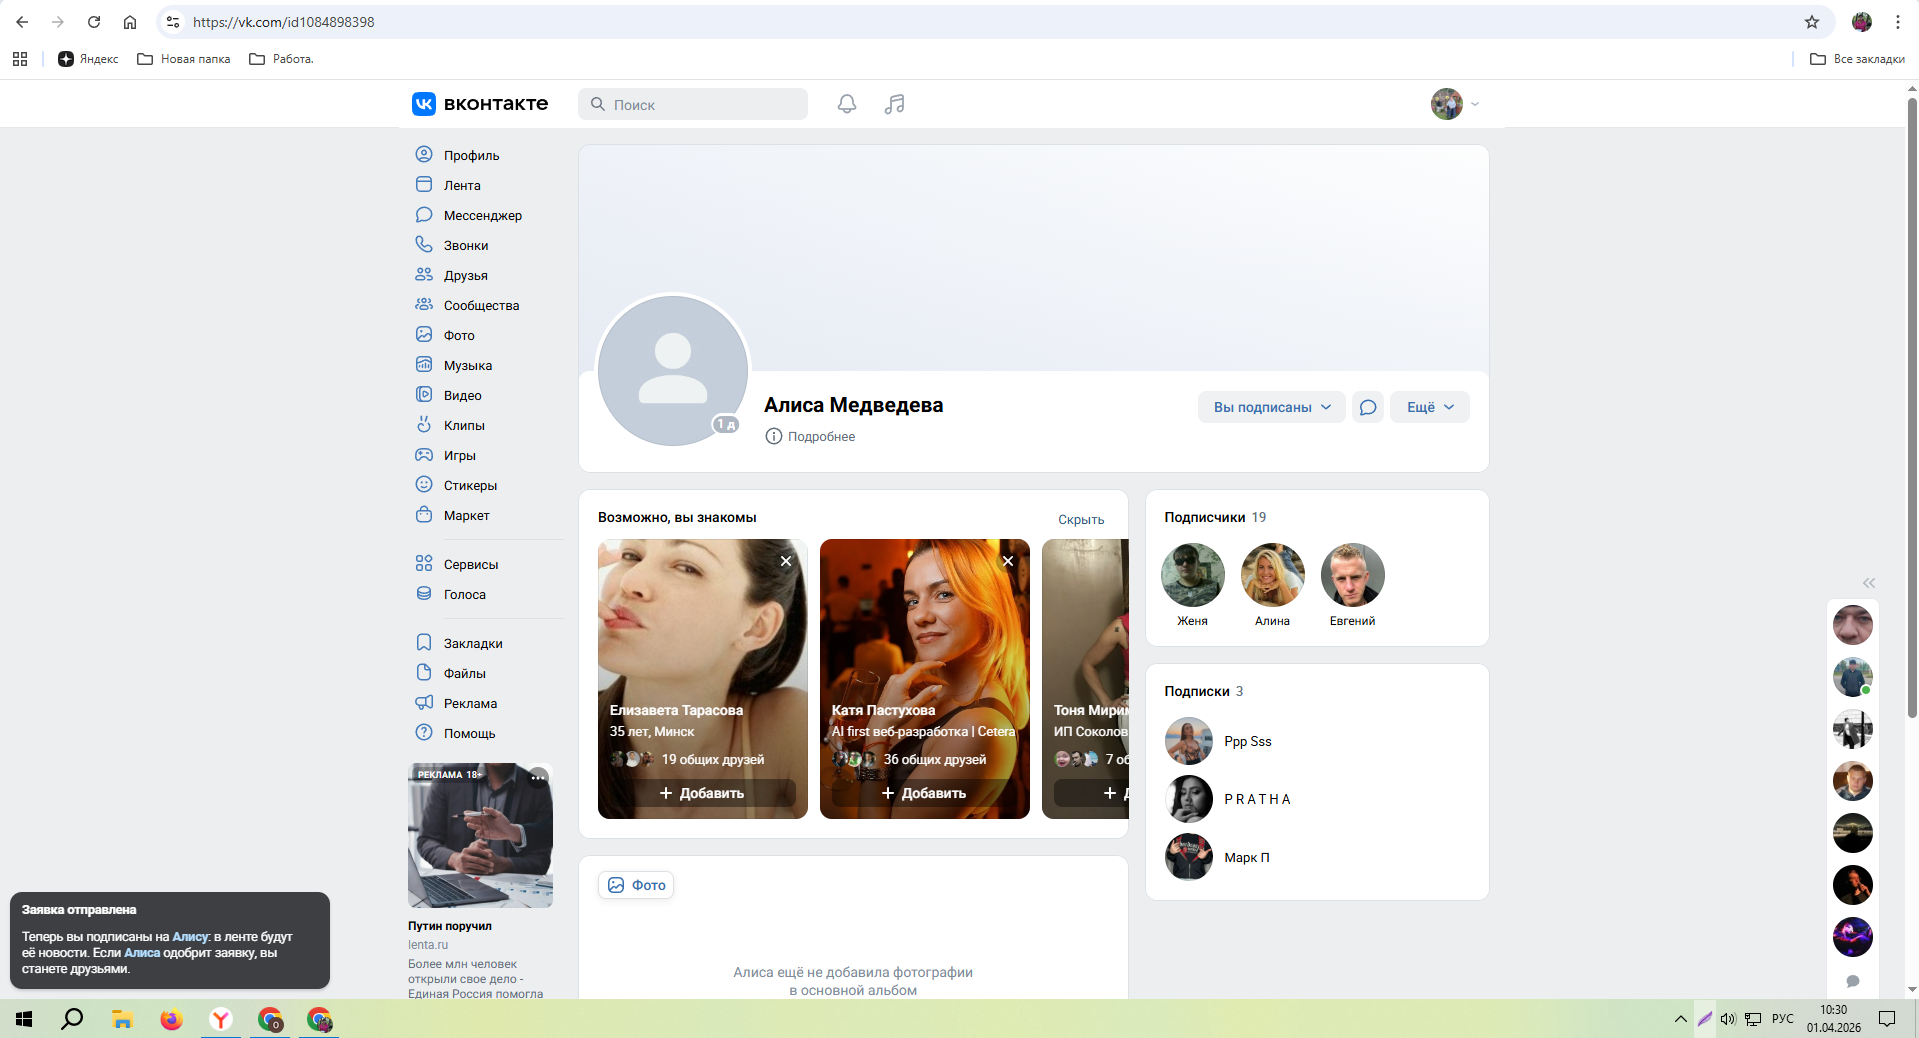Image resolution: width=1919 pixels, height=1038 pixels.
Task: Open the Яндекс bookmark
Action: [x=88, y=59]
